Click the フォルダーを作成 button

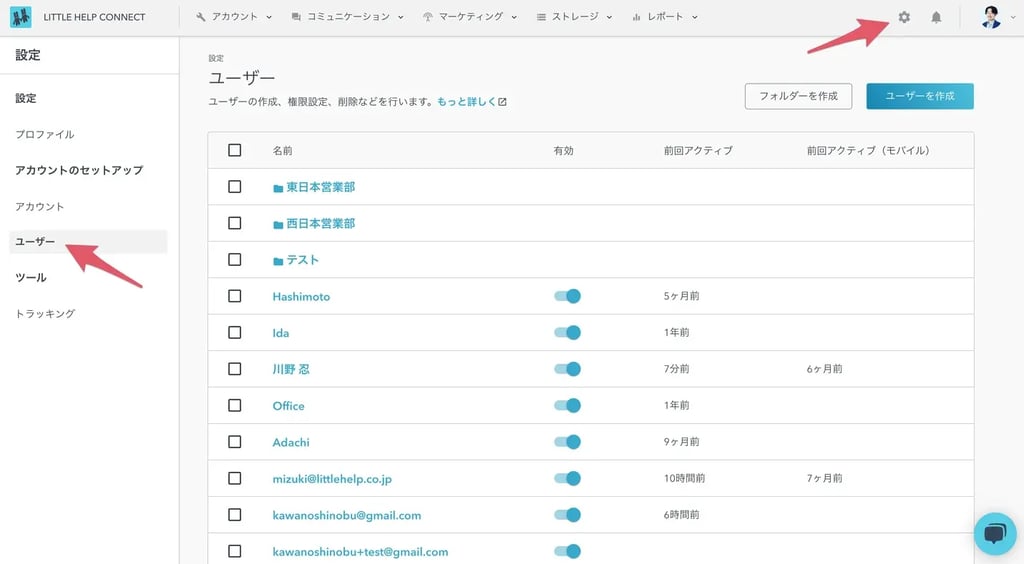[x=798, y=96]
